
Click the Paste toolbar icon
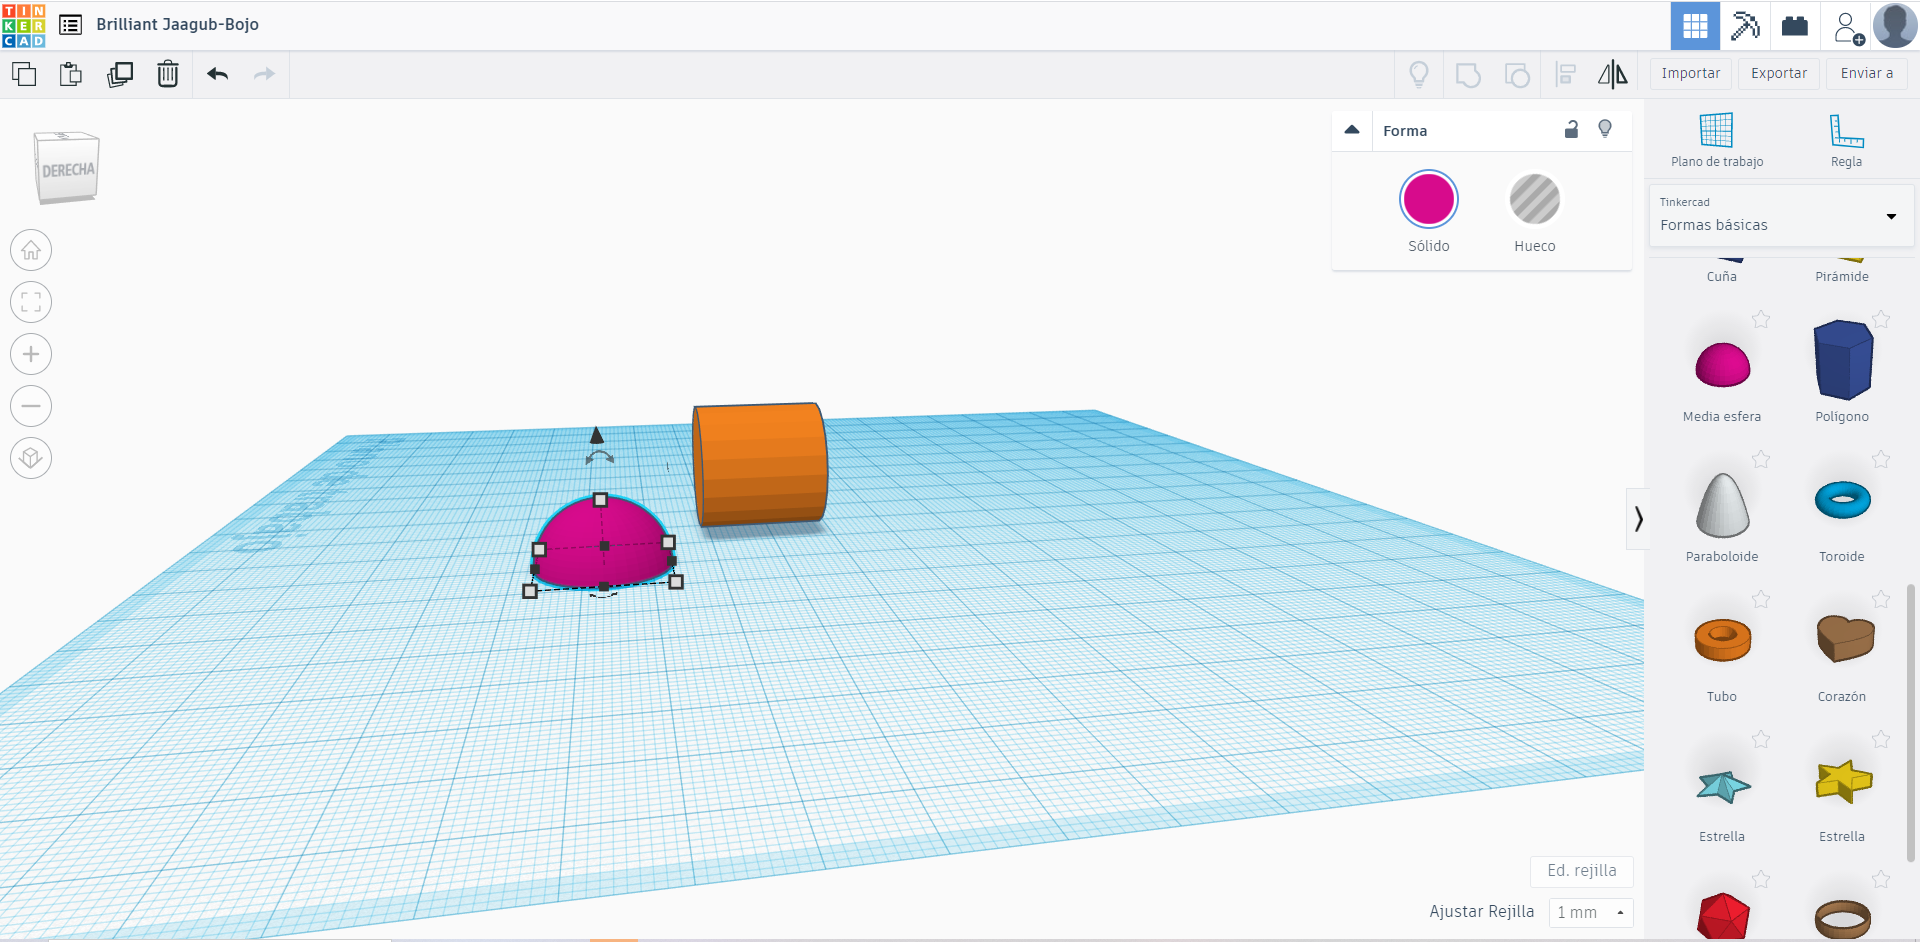[71, 74]
